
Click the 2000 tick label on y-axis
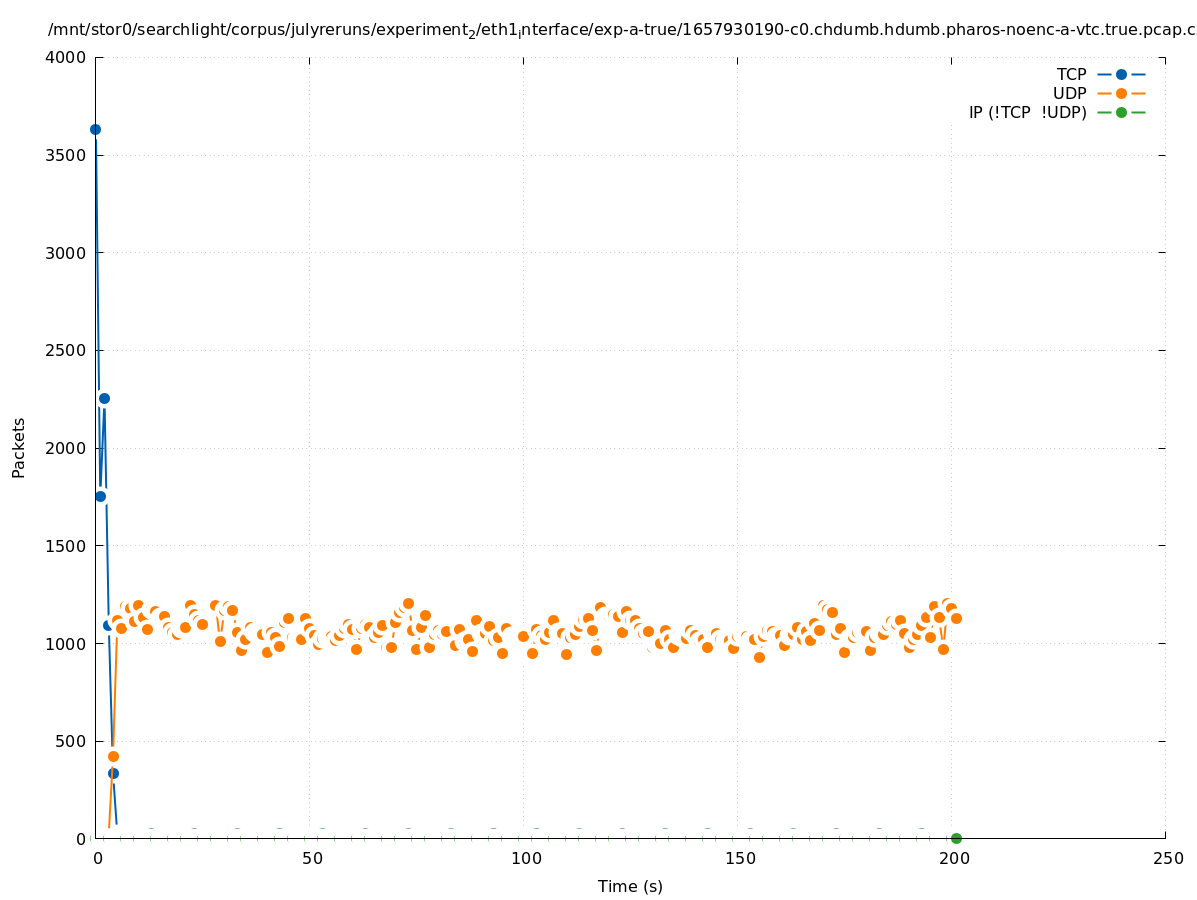(x=66, y=448)
